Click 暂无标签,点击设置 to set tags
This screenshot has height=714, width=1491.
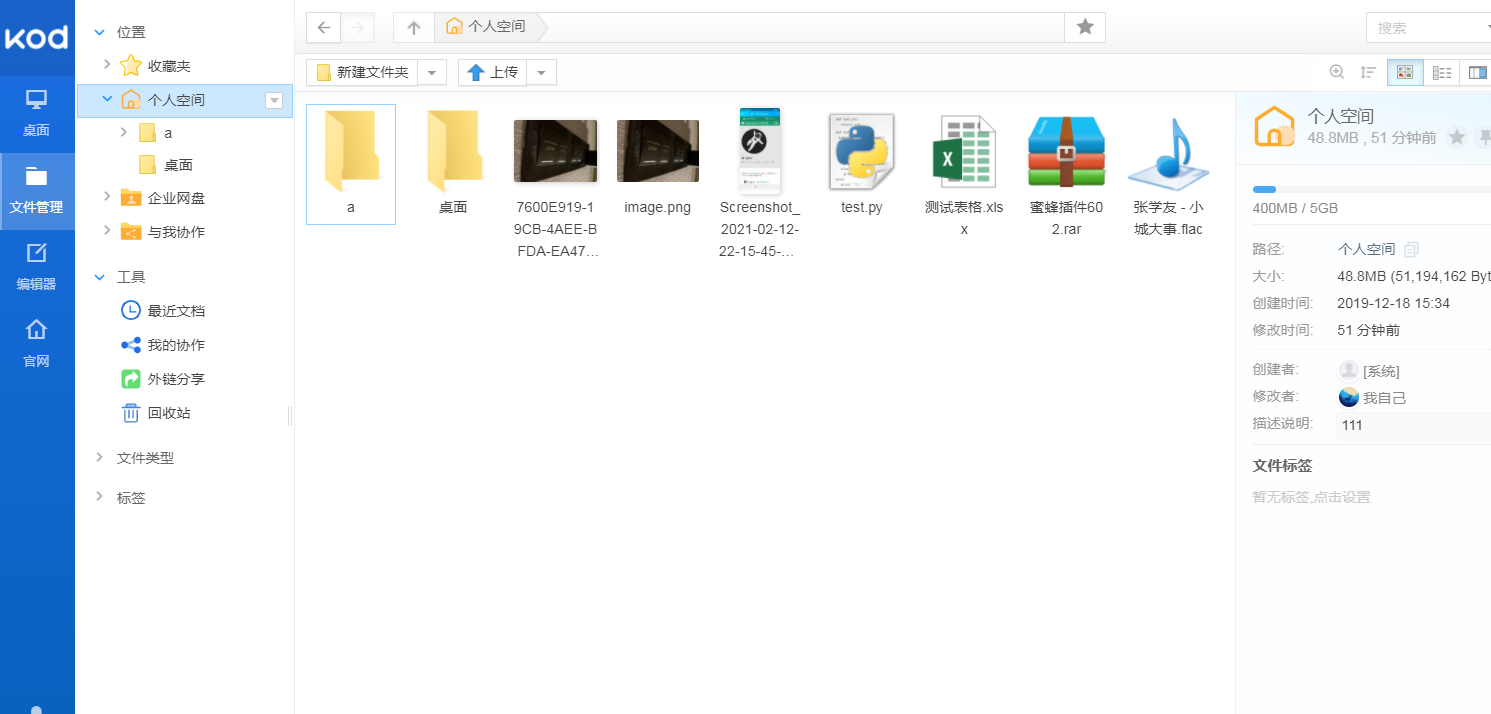coord(1311,497)
